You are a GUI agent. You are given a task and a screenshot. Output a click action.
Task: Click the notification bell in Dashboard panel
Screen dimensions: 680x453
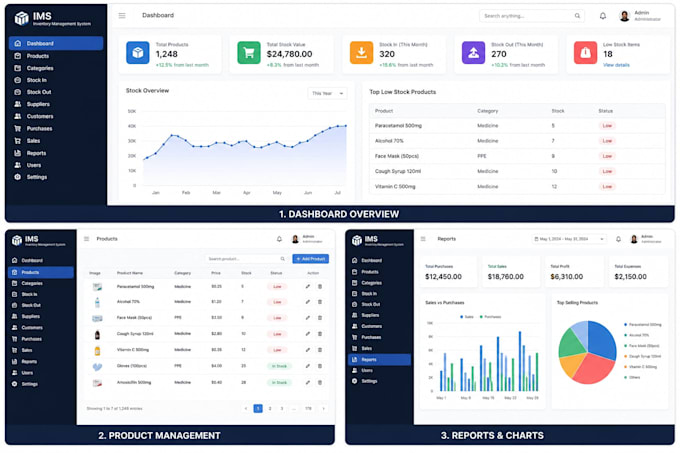[x=603, y=16]
